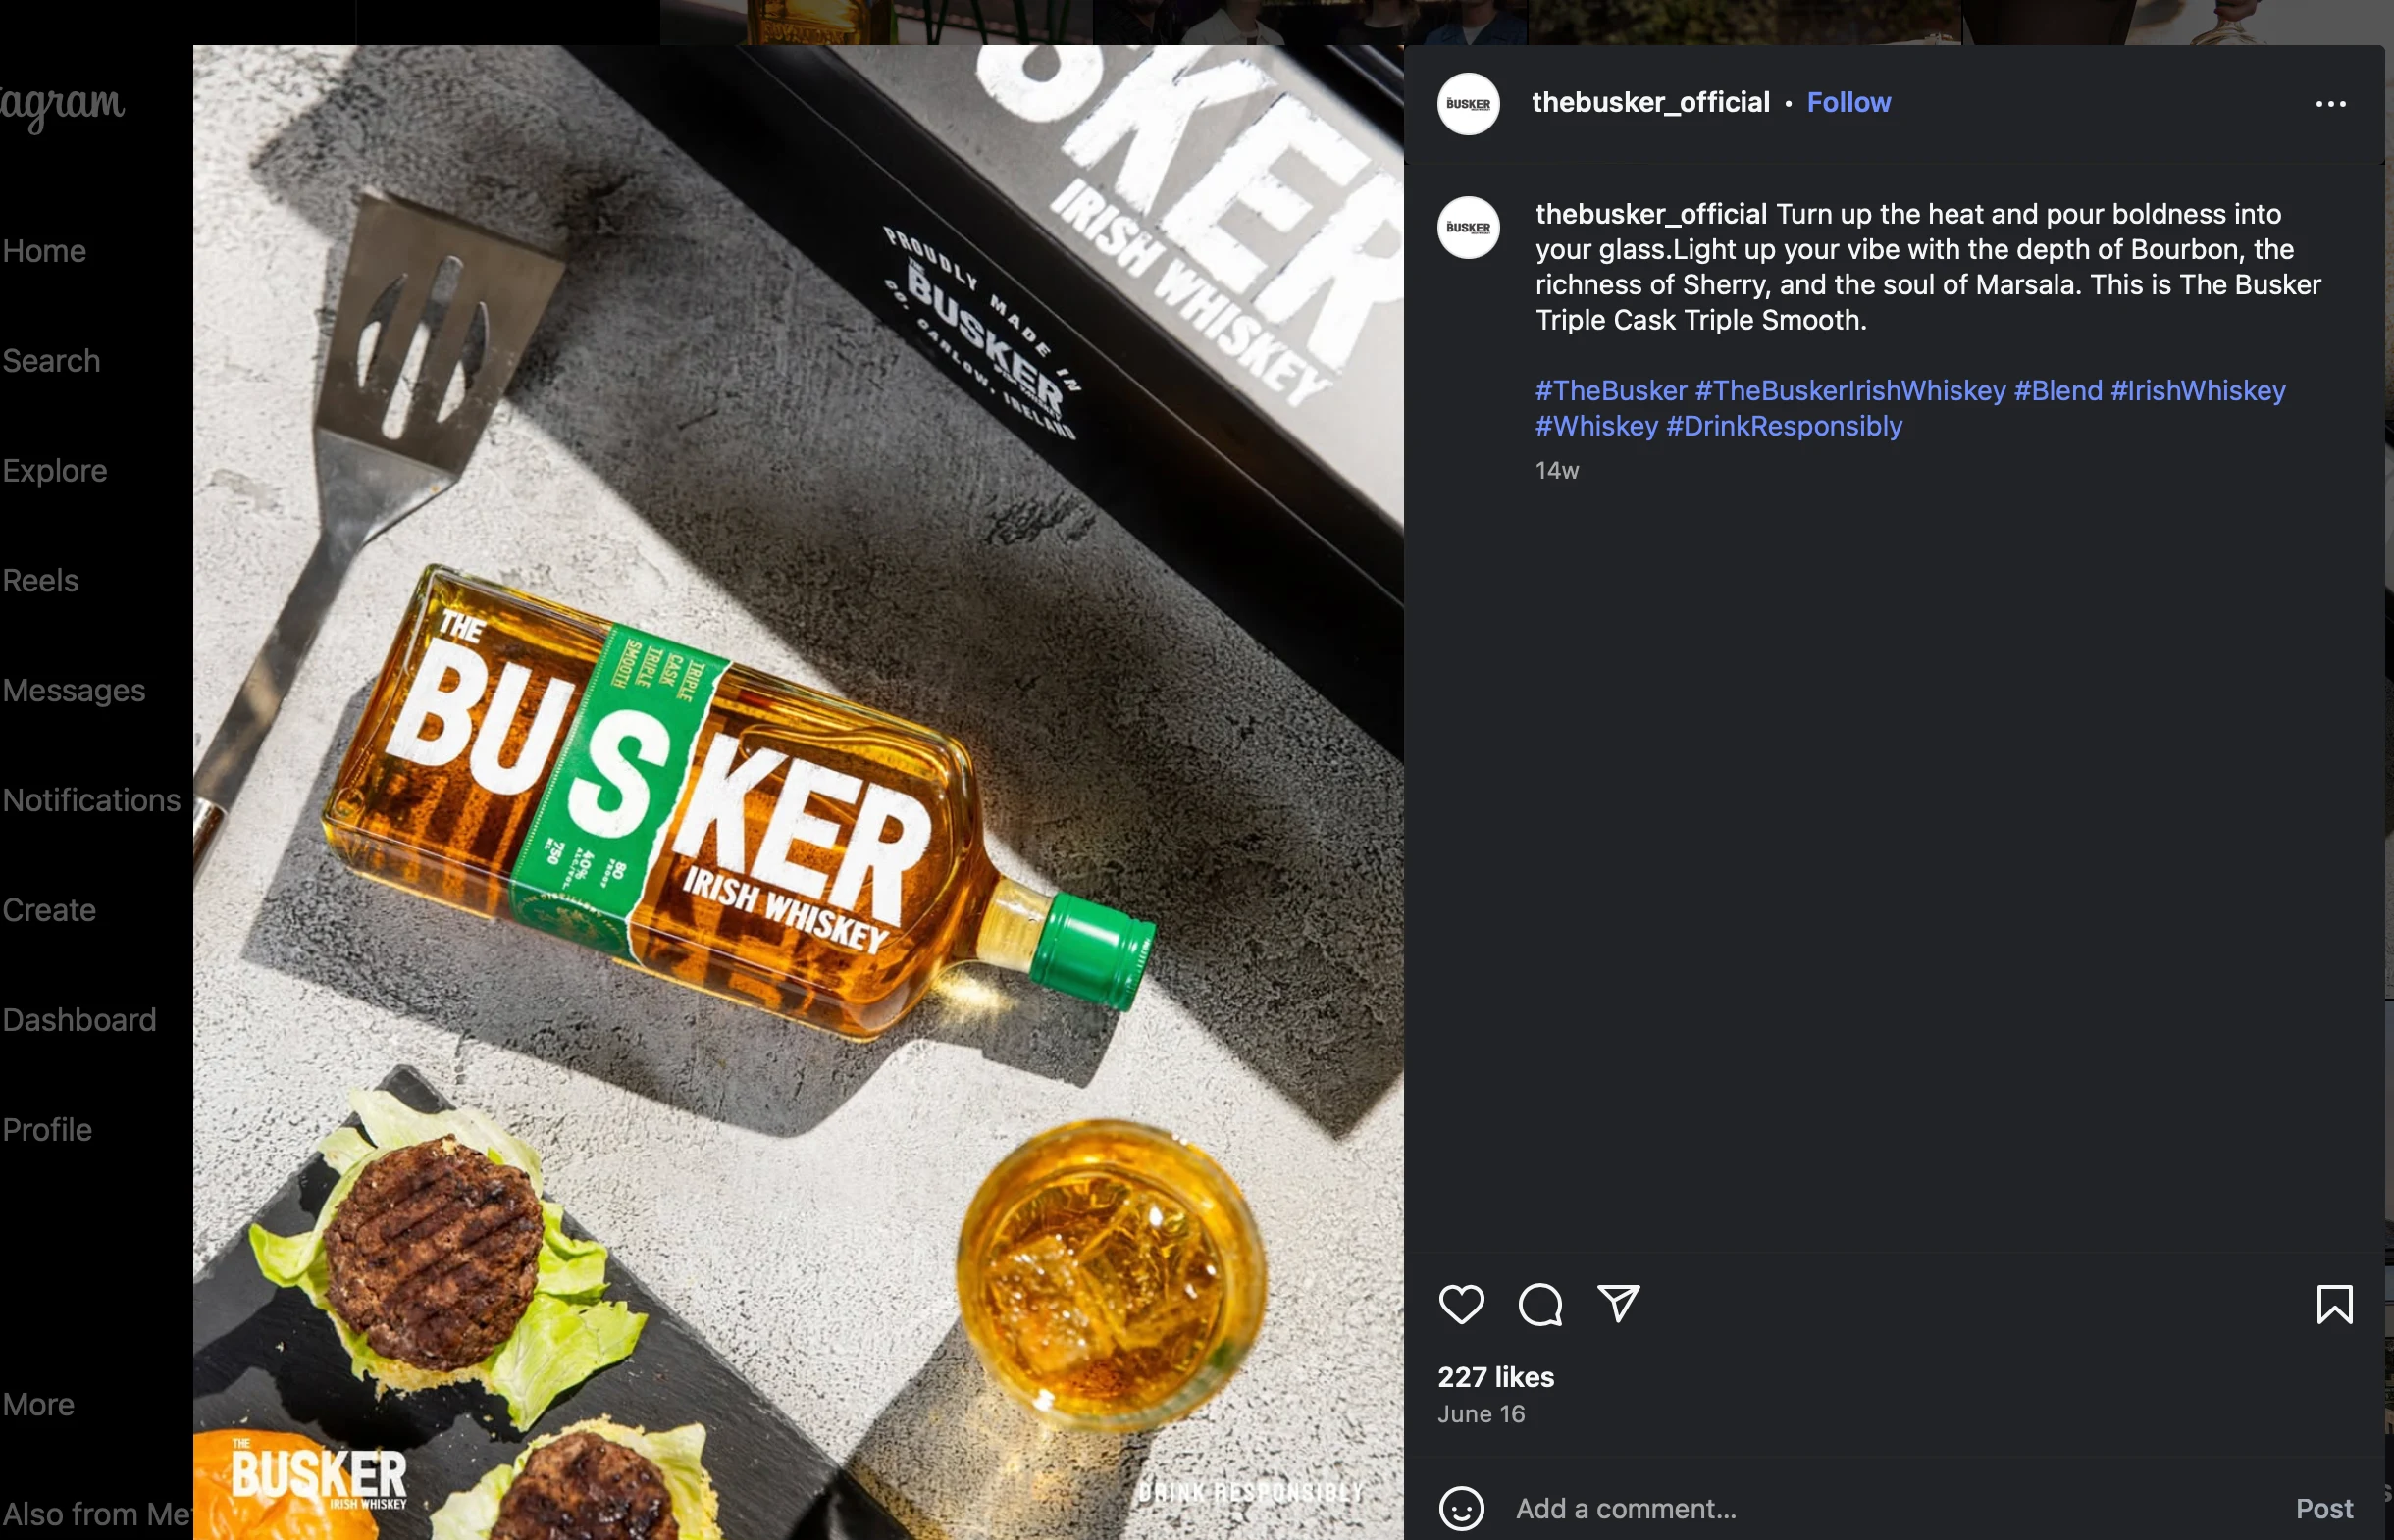Open the emoji picker smiley icon
The height and width of the screenshot is (1540, 2394).
pos(1461,1508)
